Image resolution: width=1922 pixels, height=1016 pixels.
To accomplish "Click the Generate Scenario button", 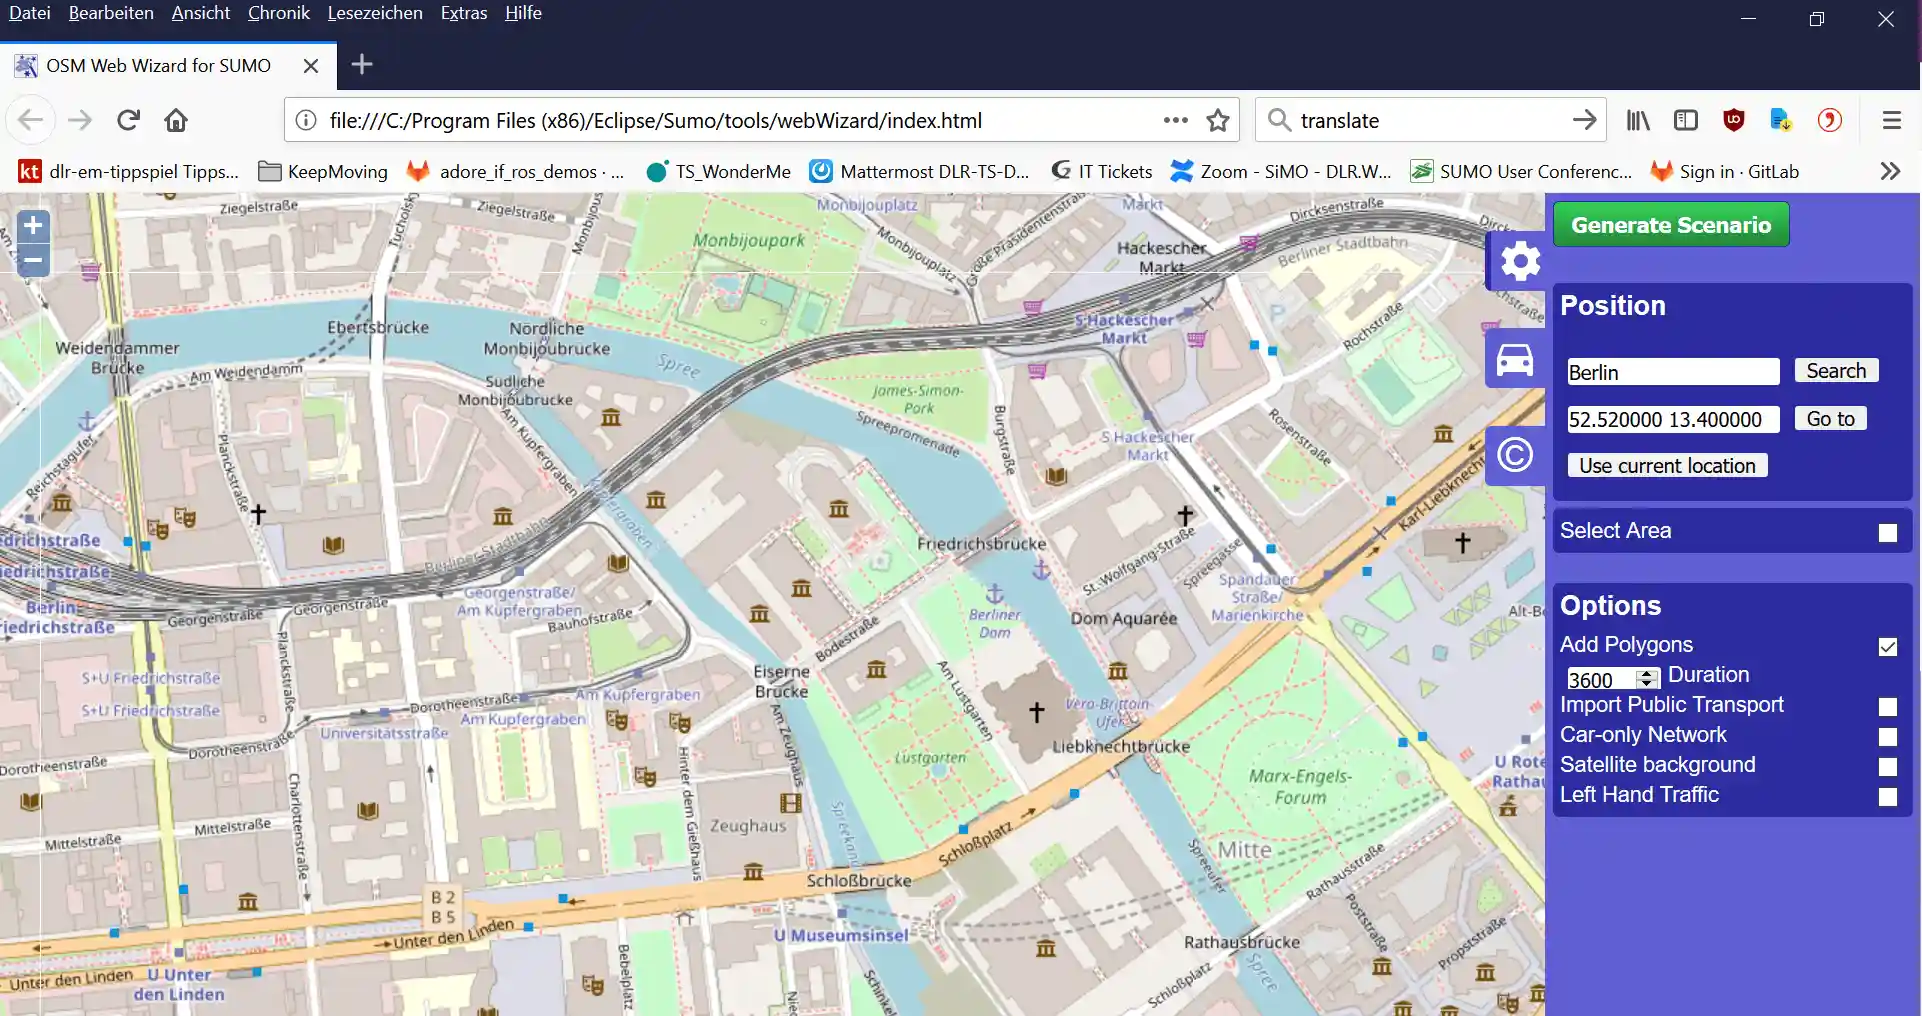I will 1670,225.
